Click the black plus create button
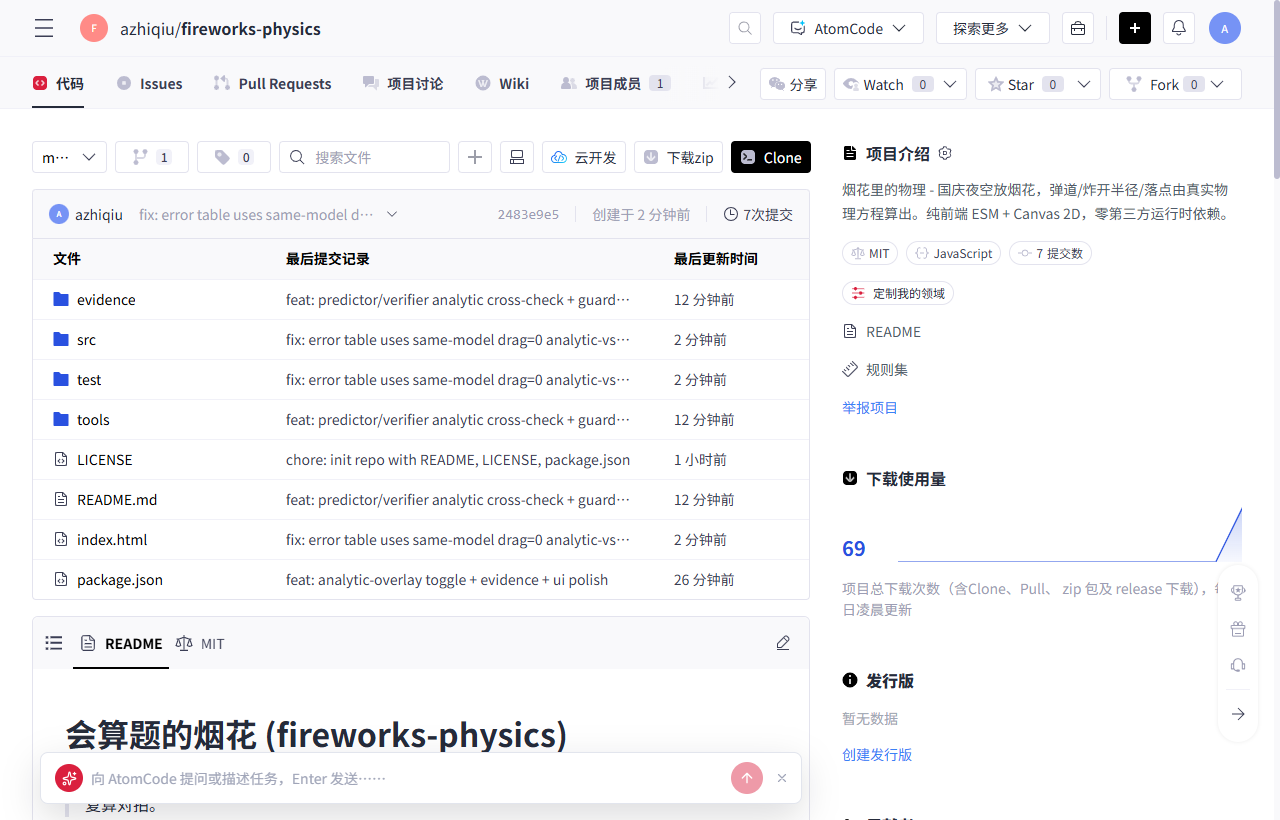Viewport: 1280px width, 820px height. click(x=1135, y=28)
